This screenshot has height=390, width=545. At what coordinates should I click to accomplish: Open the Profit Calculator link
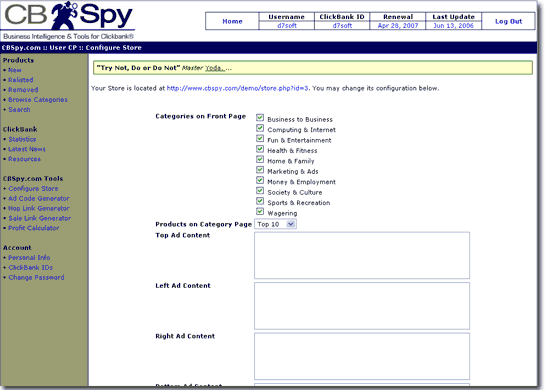point(34,228)
